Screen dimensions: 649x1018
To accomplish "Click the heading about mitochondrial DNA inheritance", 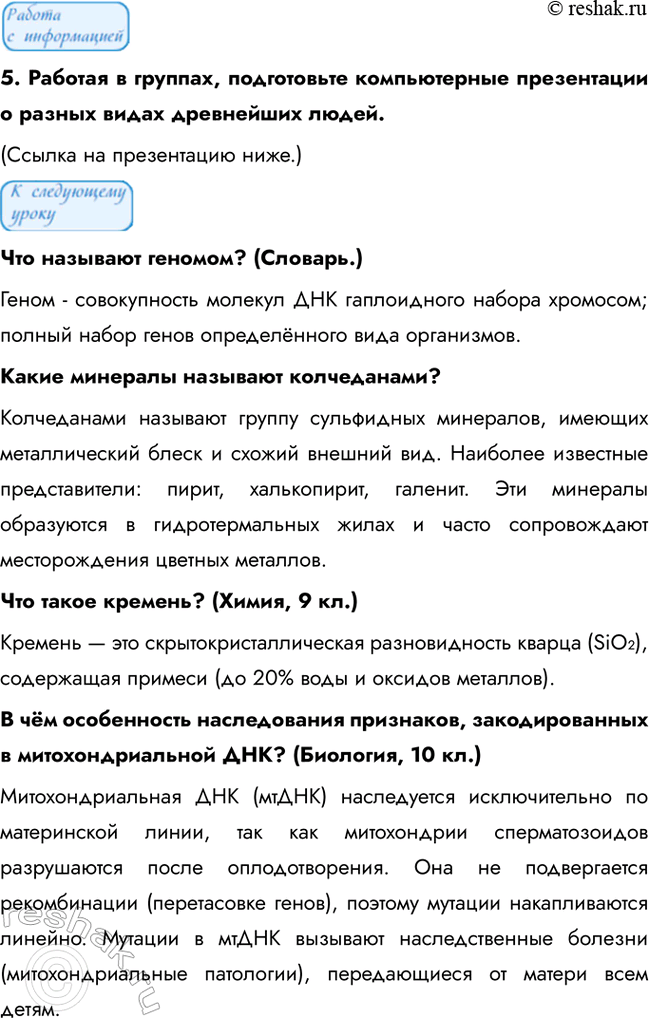I will pyautogui.click(x=324, y=737).
